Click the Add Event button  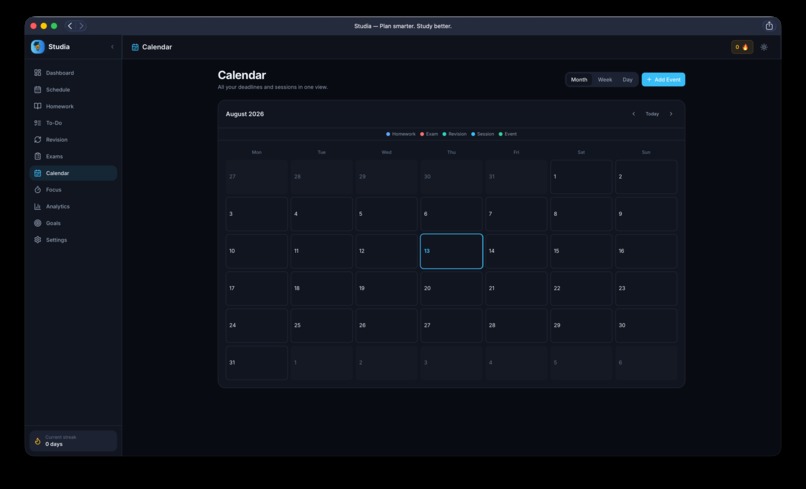click(x=663, y=80)
